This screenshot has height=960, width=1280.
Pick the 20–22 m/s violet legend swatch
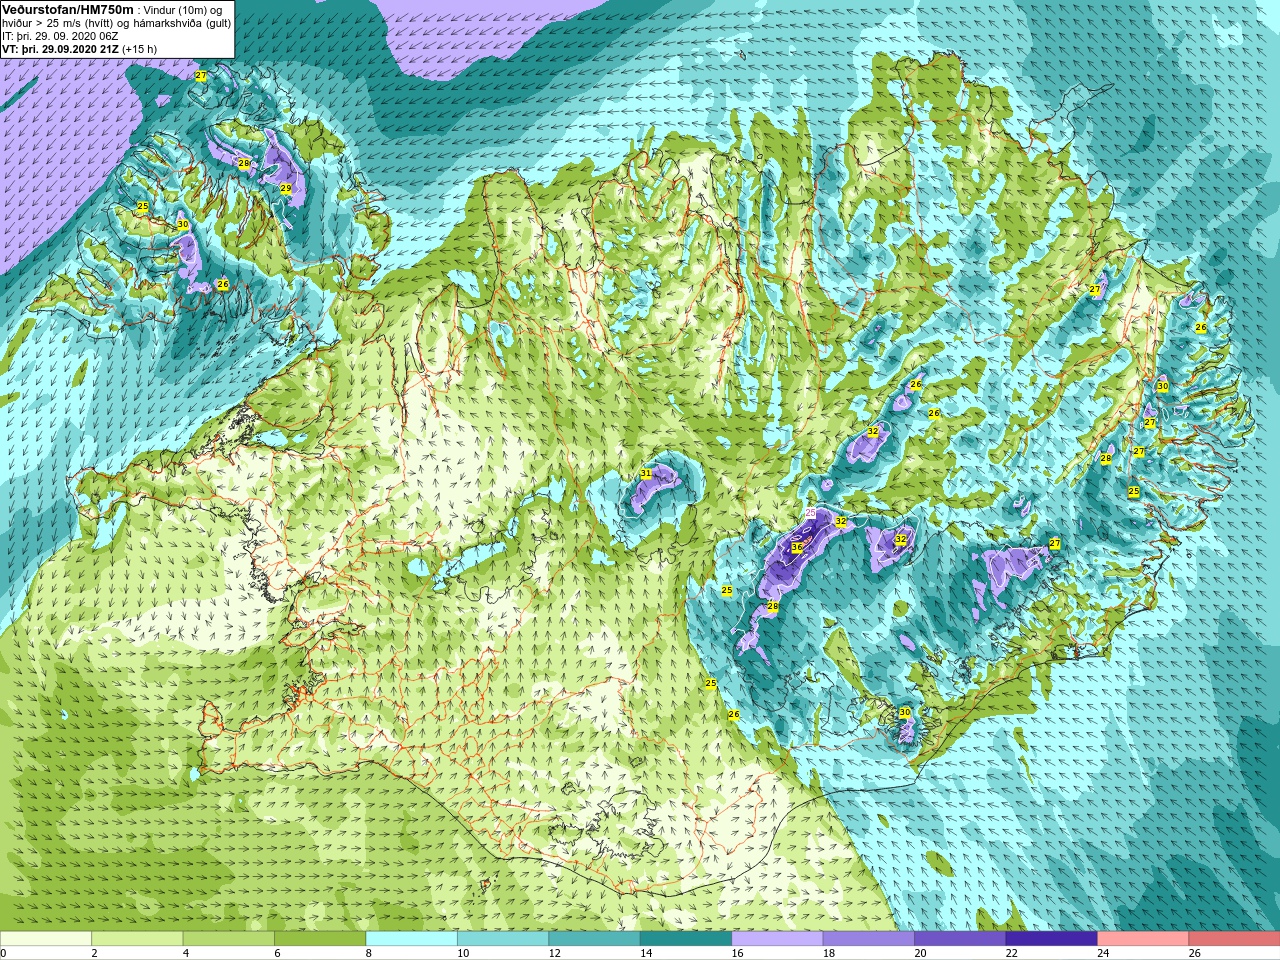(x=961, y=939)
